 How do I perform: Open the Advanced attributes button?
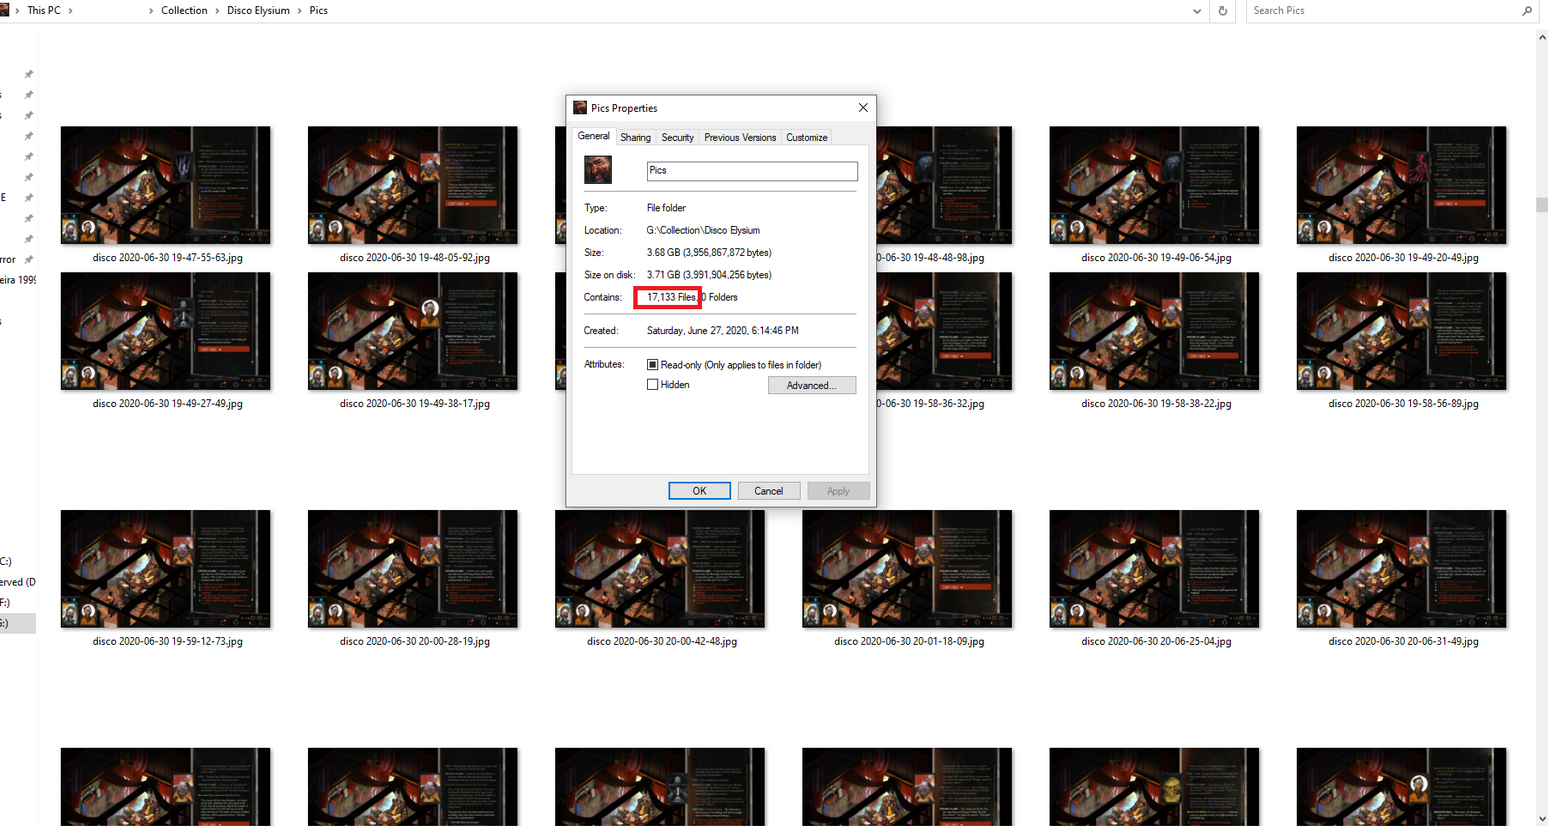click(812, 386)
